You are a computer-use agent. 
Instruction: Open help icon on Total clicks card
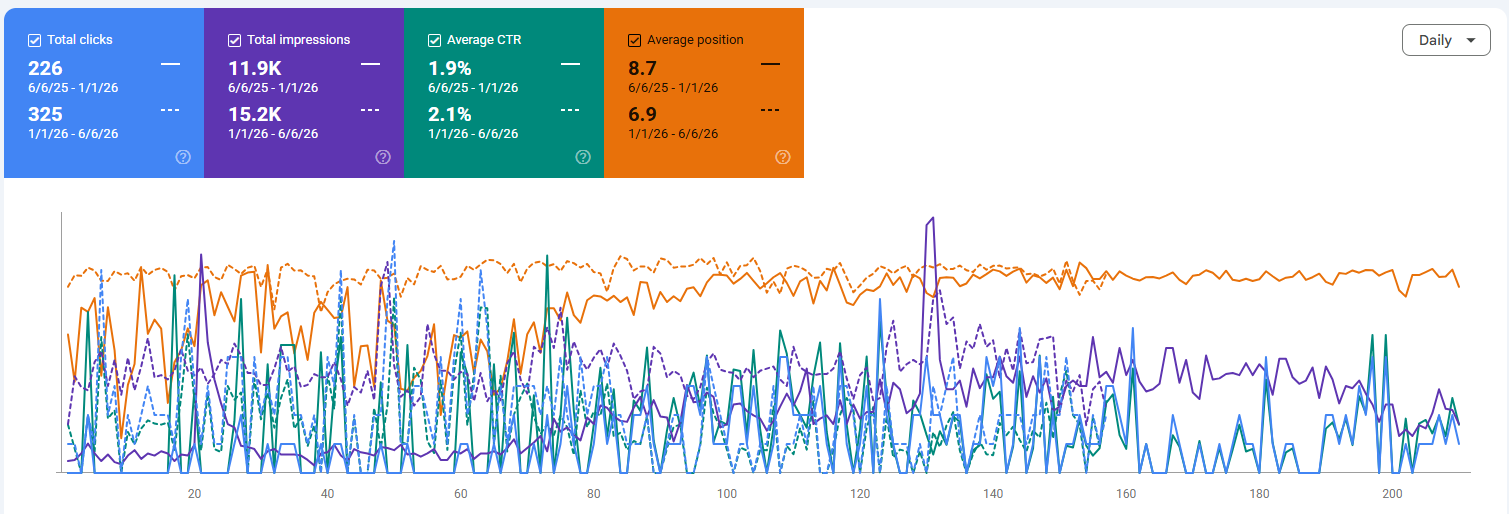(x=183, y=157)
